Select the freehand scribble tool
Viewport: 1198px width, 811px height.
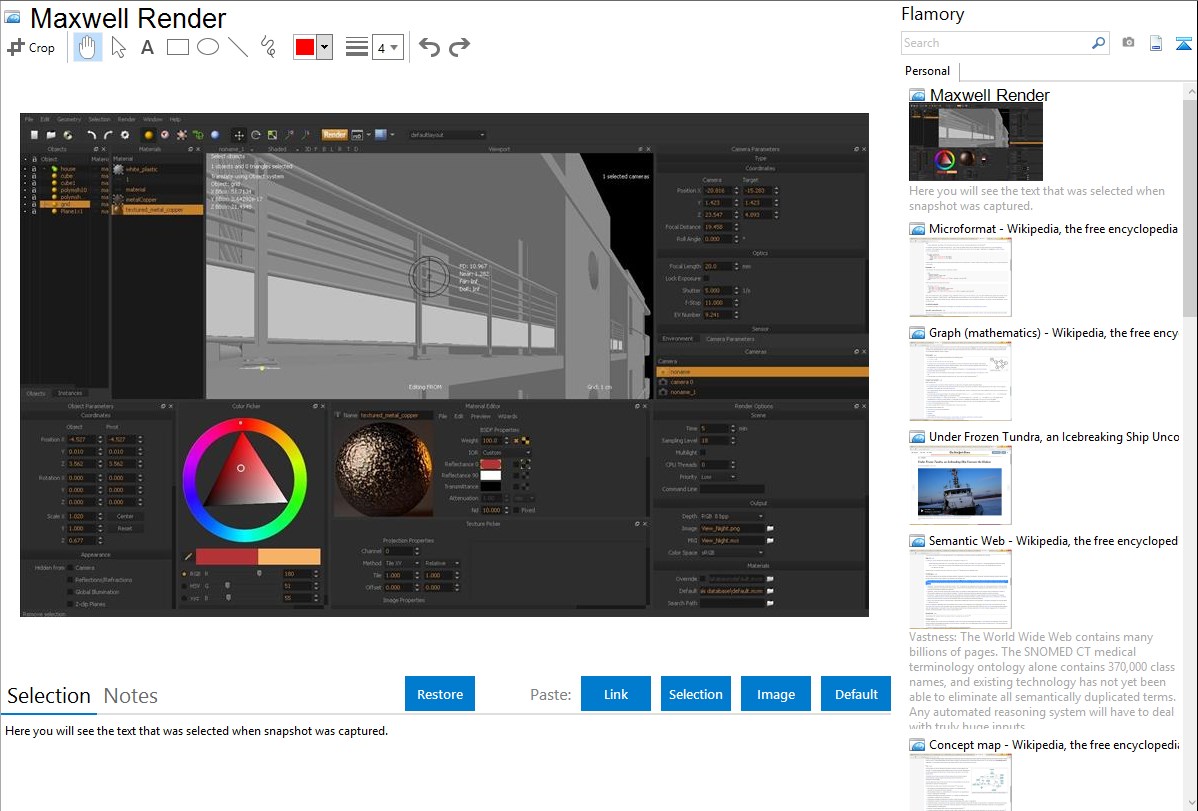point(268,47)
